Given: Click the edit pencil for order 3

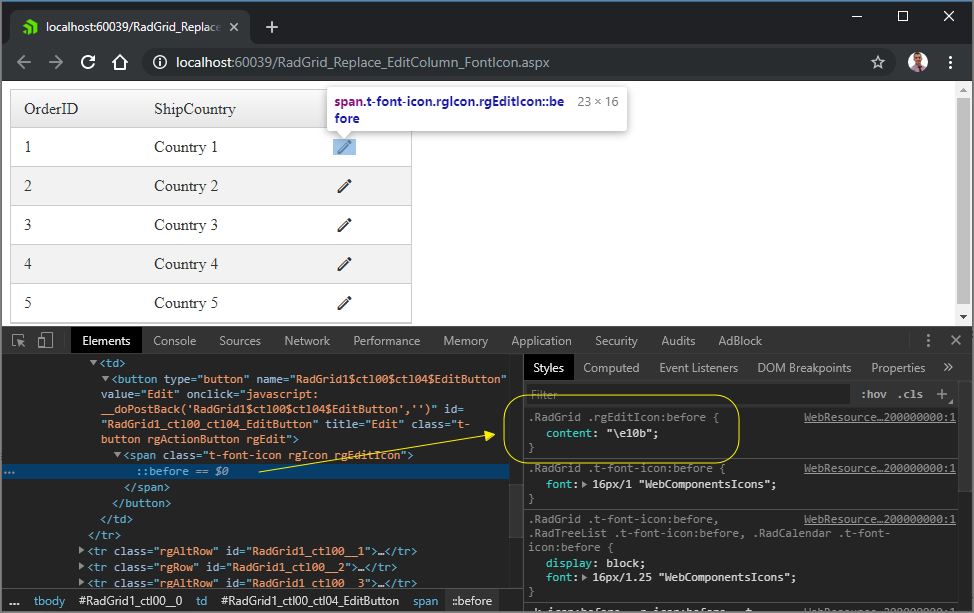Looking at the screenshot, I should [x=345, y=225].
